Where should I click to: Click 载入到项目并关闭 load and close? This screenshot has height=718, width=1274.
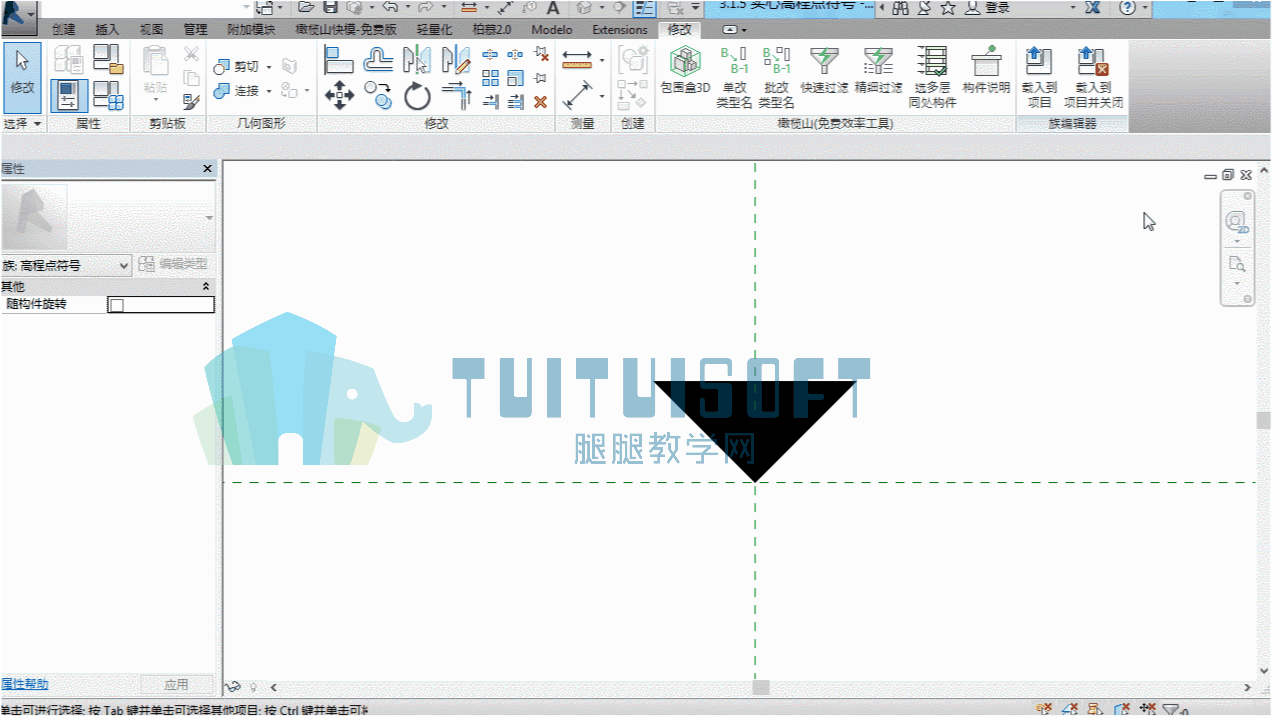[x=1092, y=77]
